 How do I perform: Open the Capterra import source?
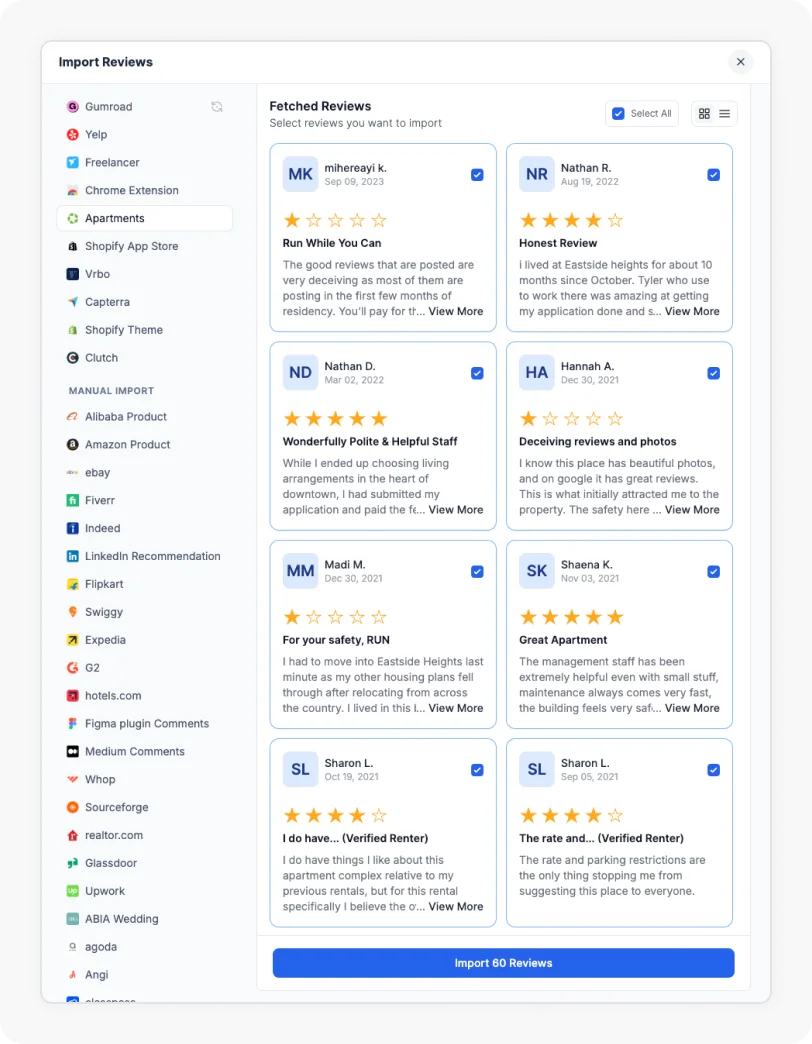111,301
